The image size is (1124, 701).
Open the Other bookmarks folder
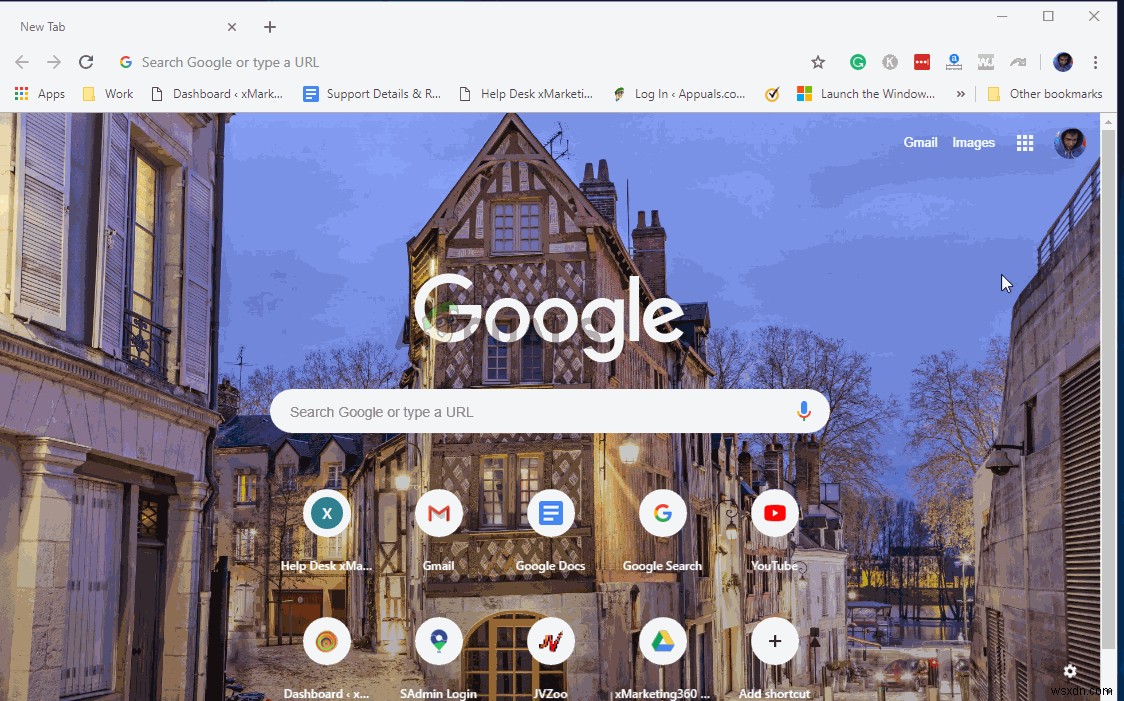(1045, 93)
